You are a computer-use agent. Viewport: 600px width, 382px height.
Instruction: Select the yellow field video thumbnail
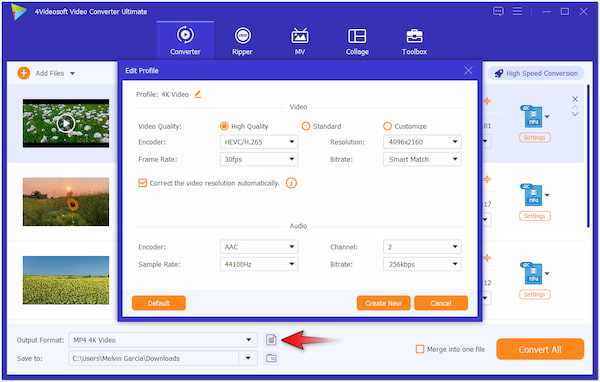click(x=66, y=280)
